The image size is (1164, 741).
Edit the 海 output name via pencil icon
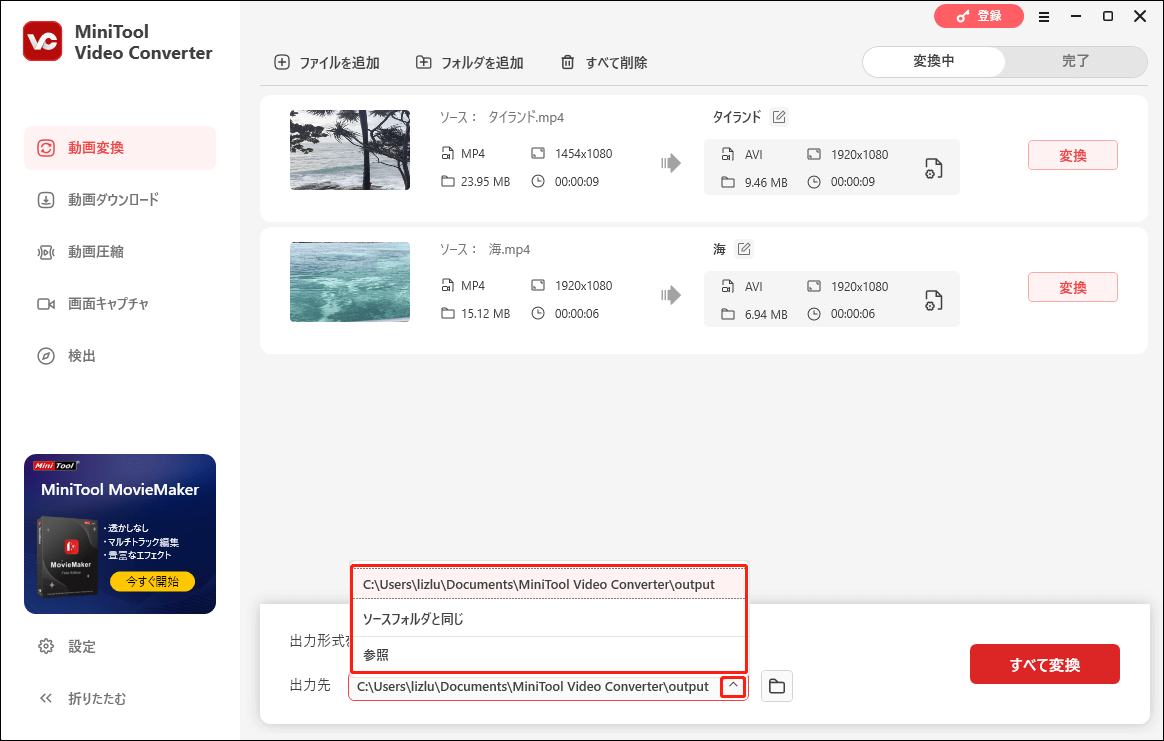744,249
